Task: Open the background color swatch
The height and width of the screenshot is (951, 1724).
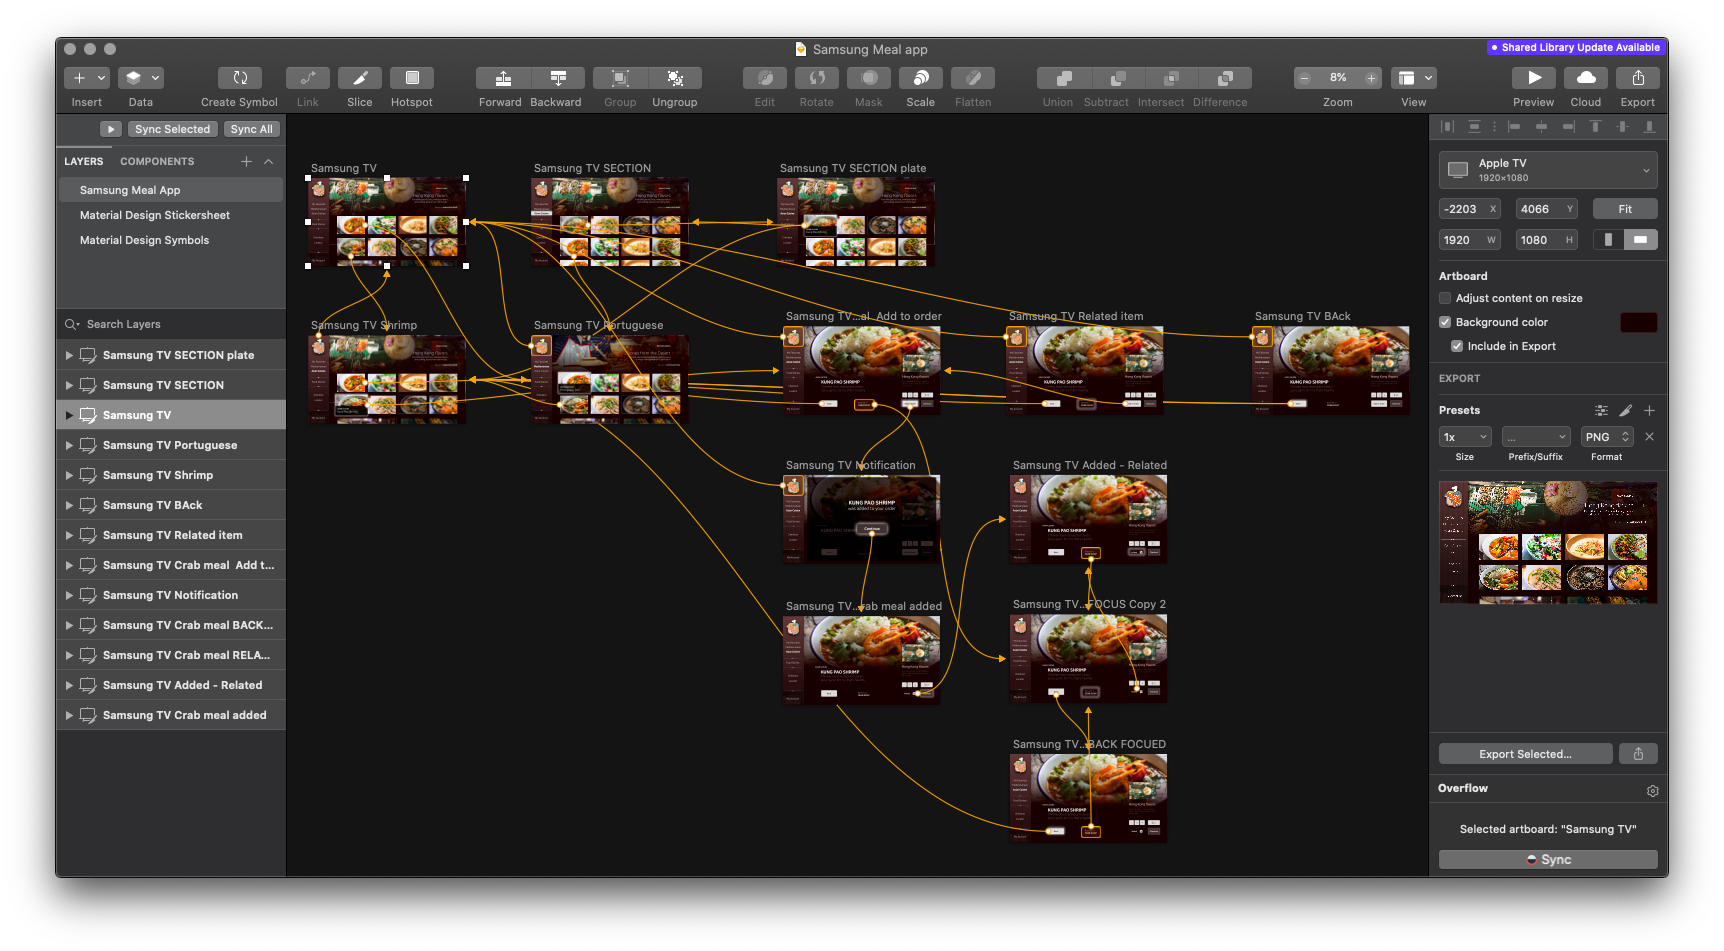Action: (1639, 322)
